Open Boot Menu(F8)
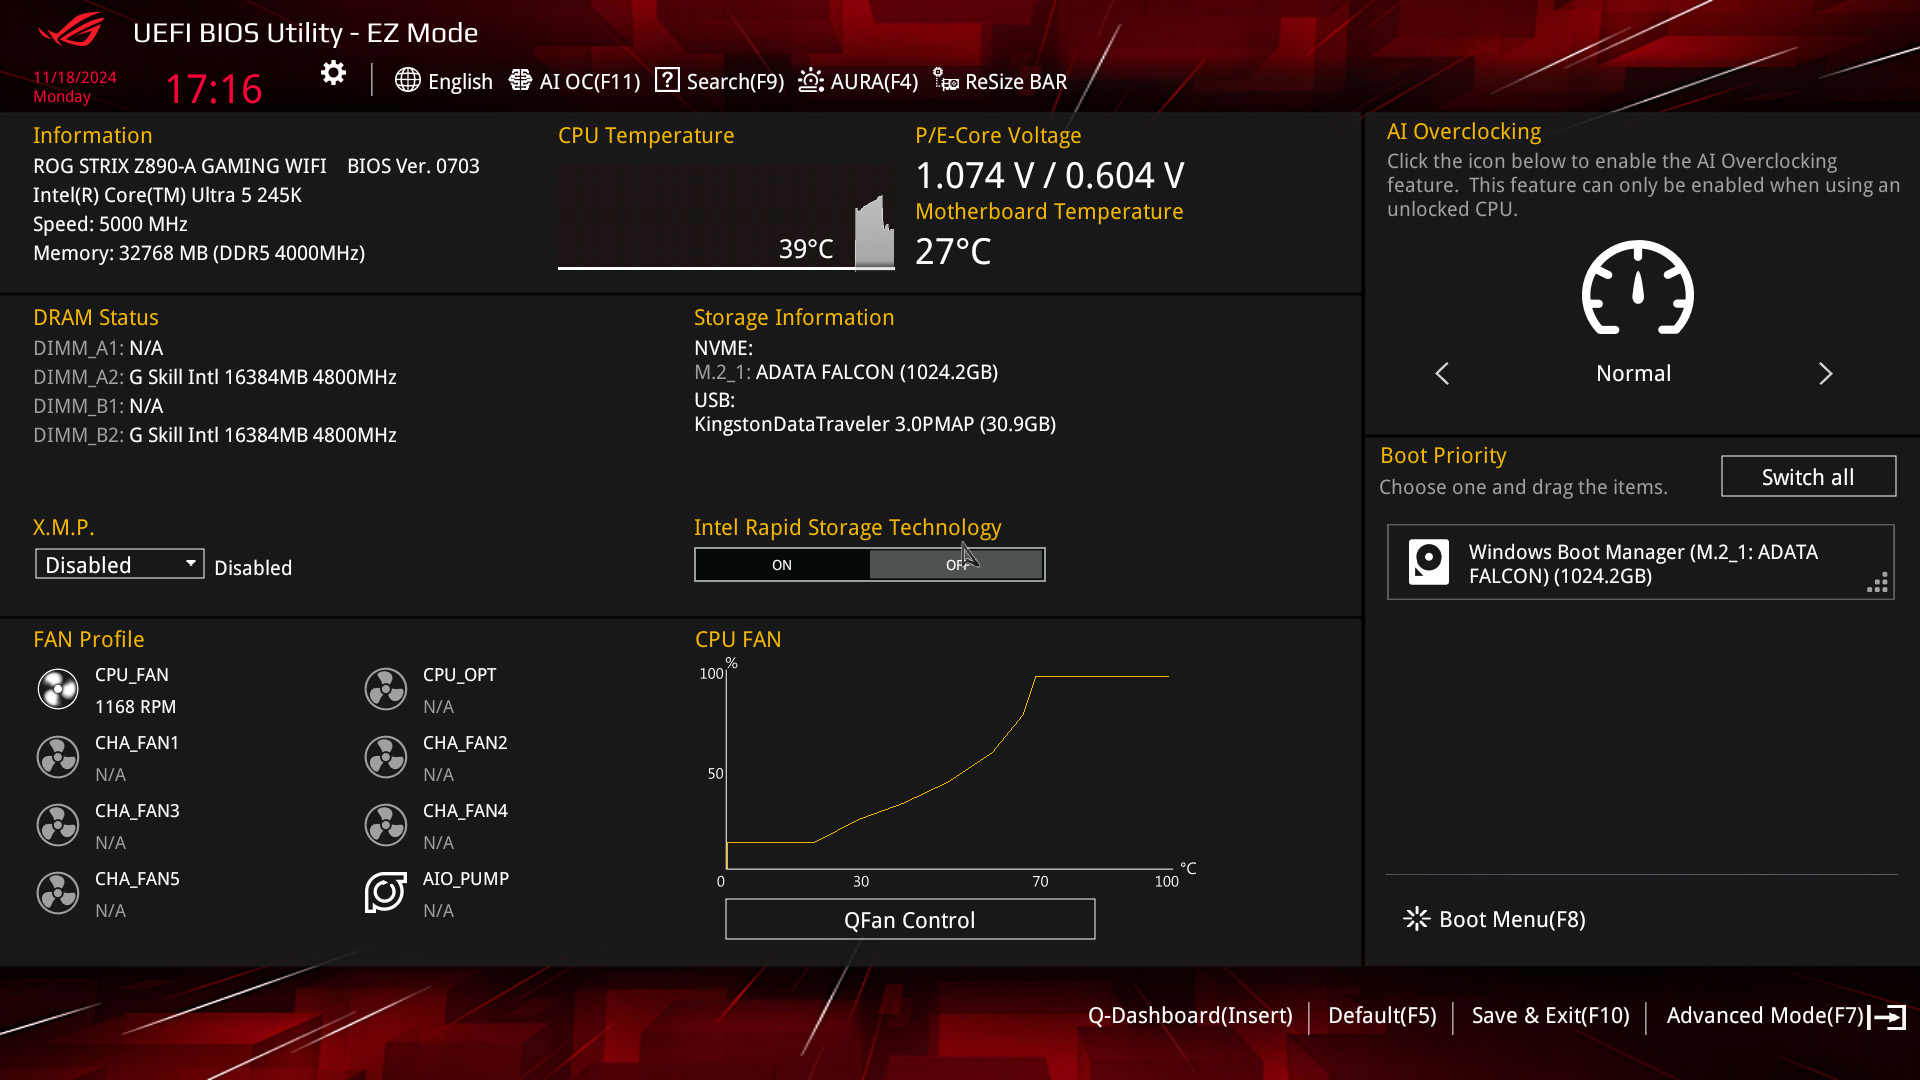1920x1080 pixels. tap(1495, 919)
